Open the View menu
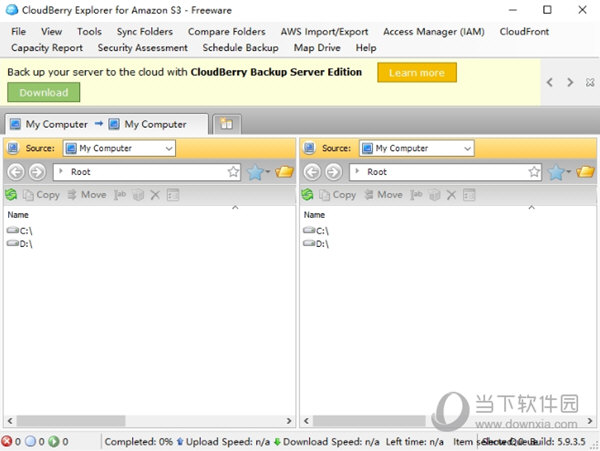 point(51,32)
